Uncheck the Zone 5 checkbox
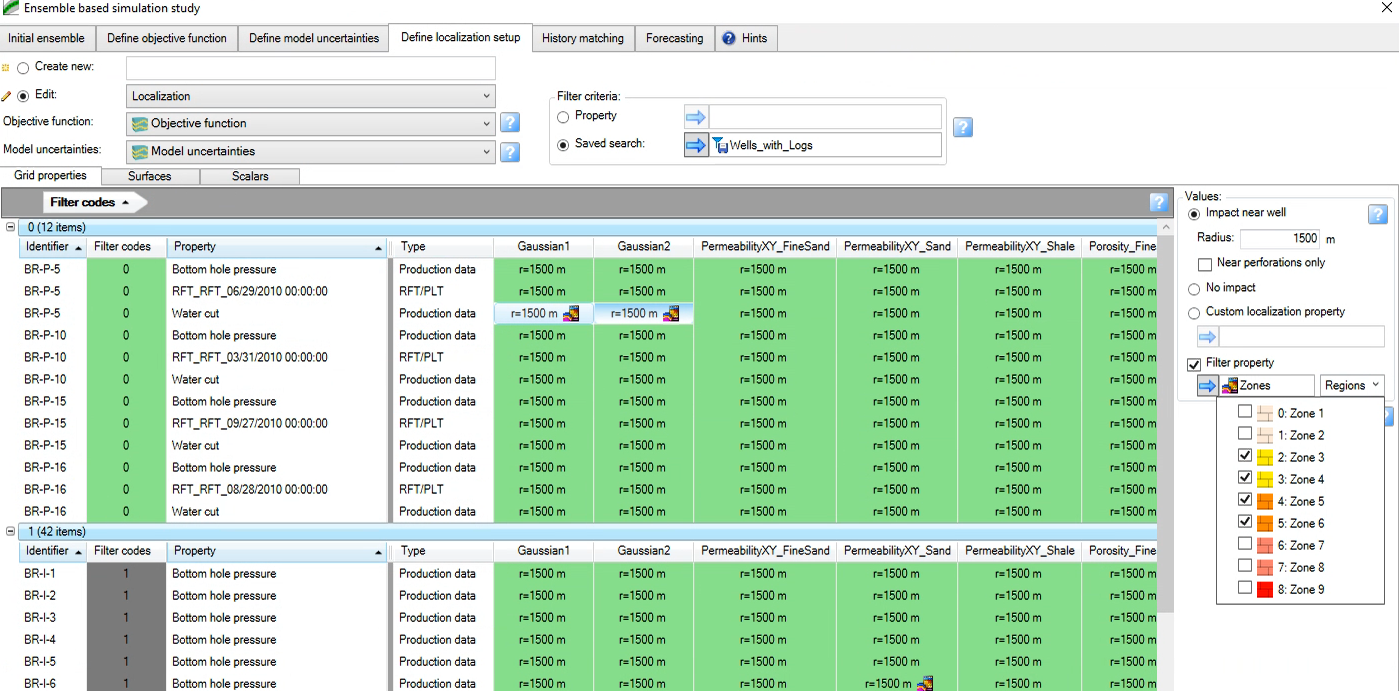This screenshot has height=691, width=1399. (x=1245, y=500)
